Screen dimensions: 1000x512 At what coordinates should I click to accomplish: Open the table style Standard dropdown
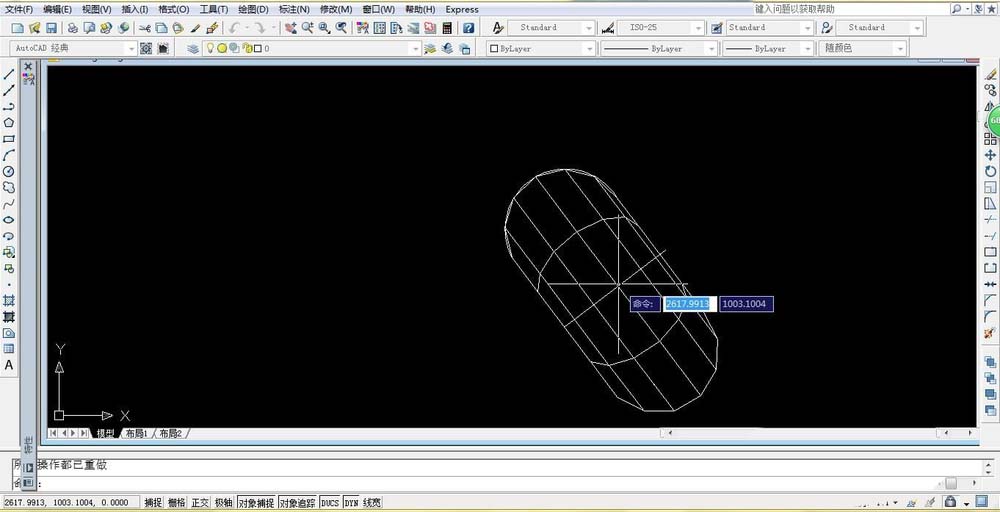pos(770,28)
